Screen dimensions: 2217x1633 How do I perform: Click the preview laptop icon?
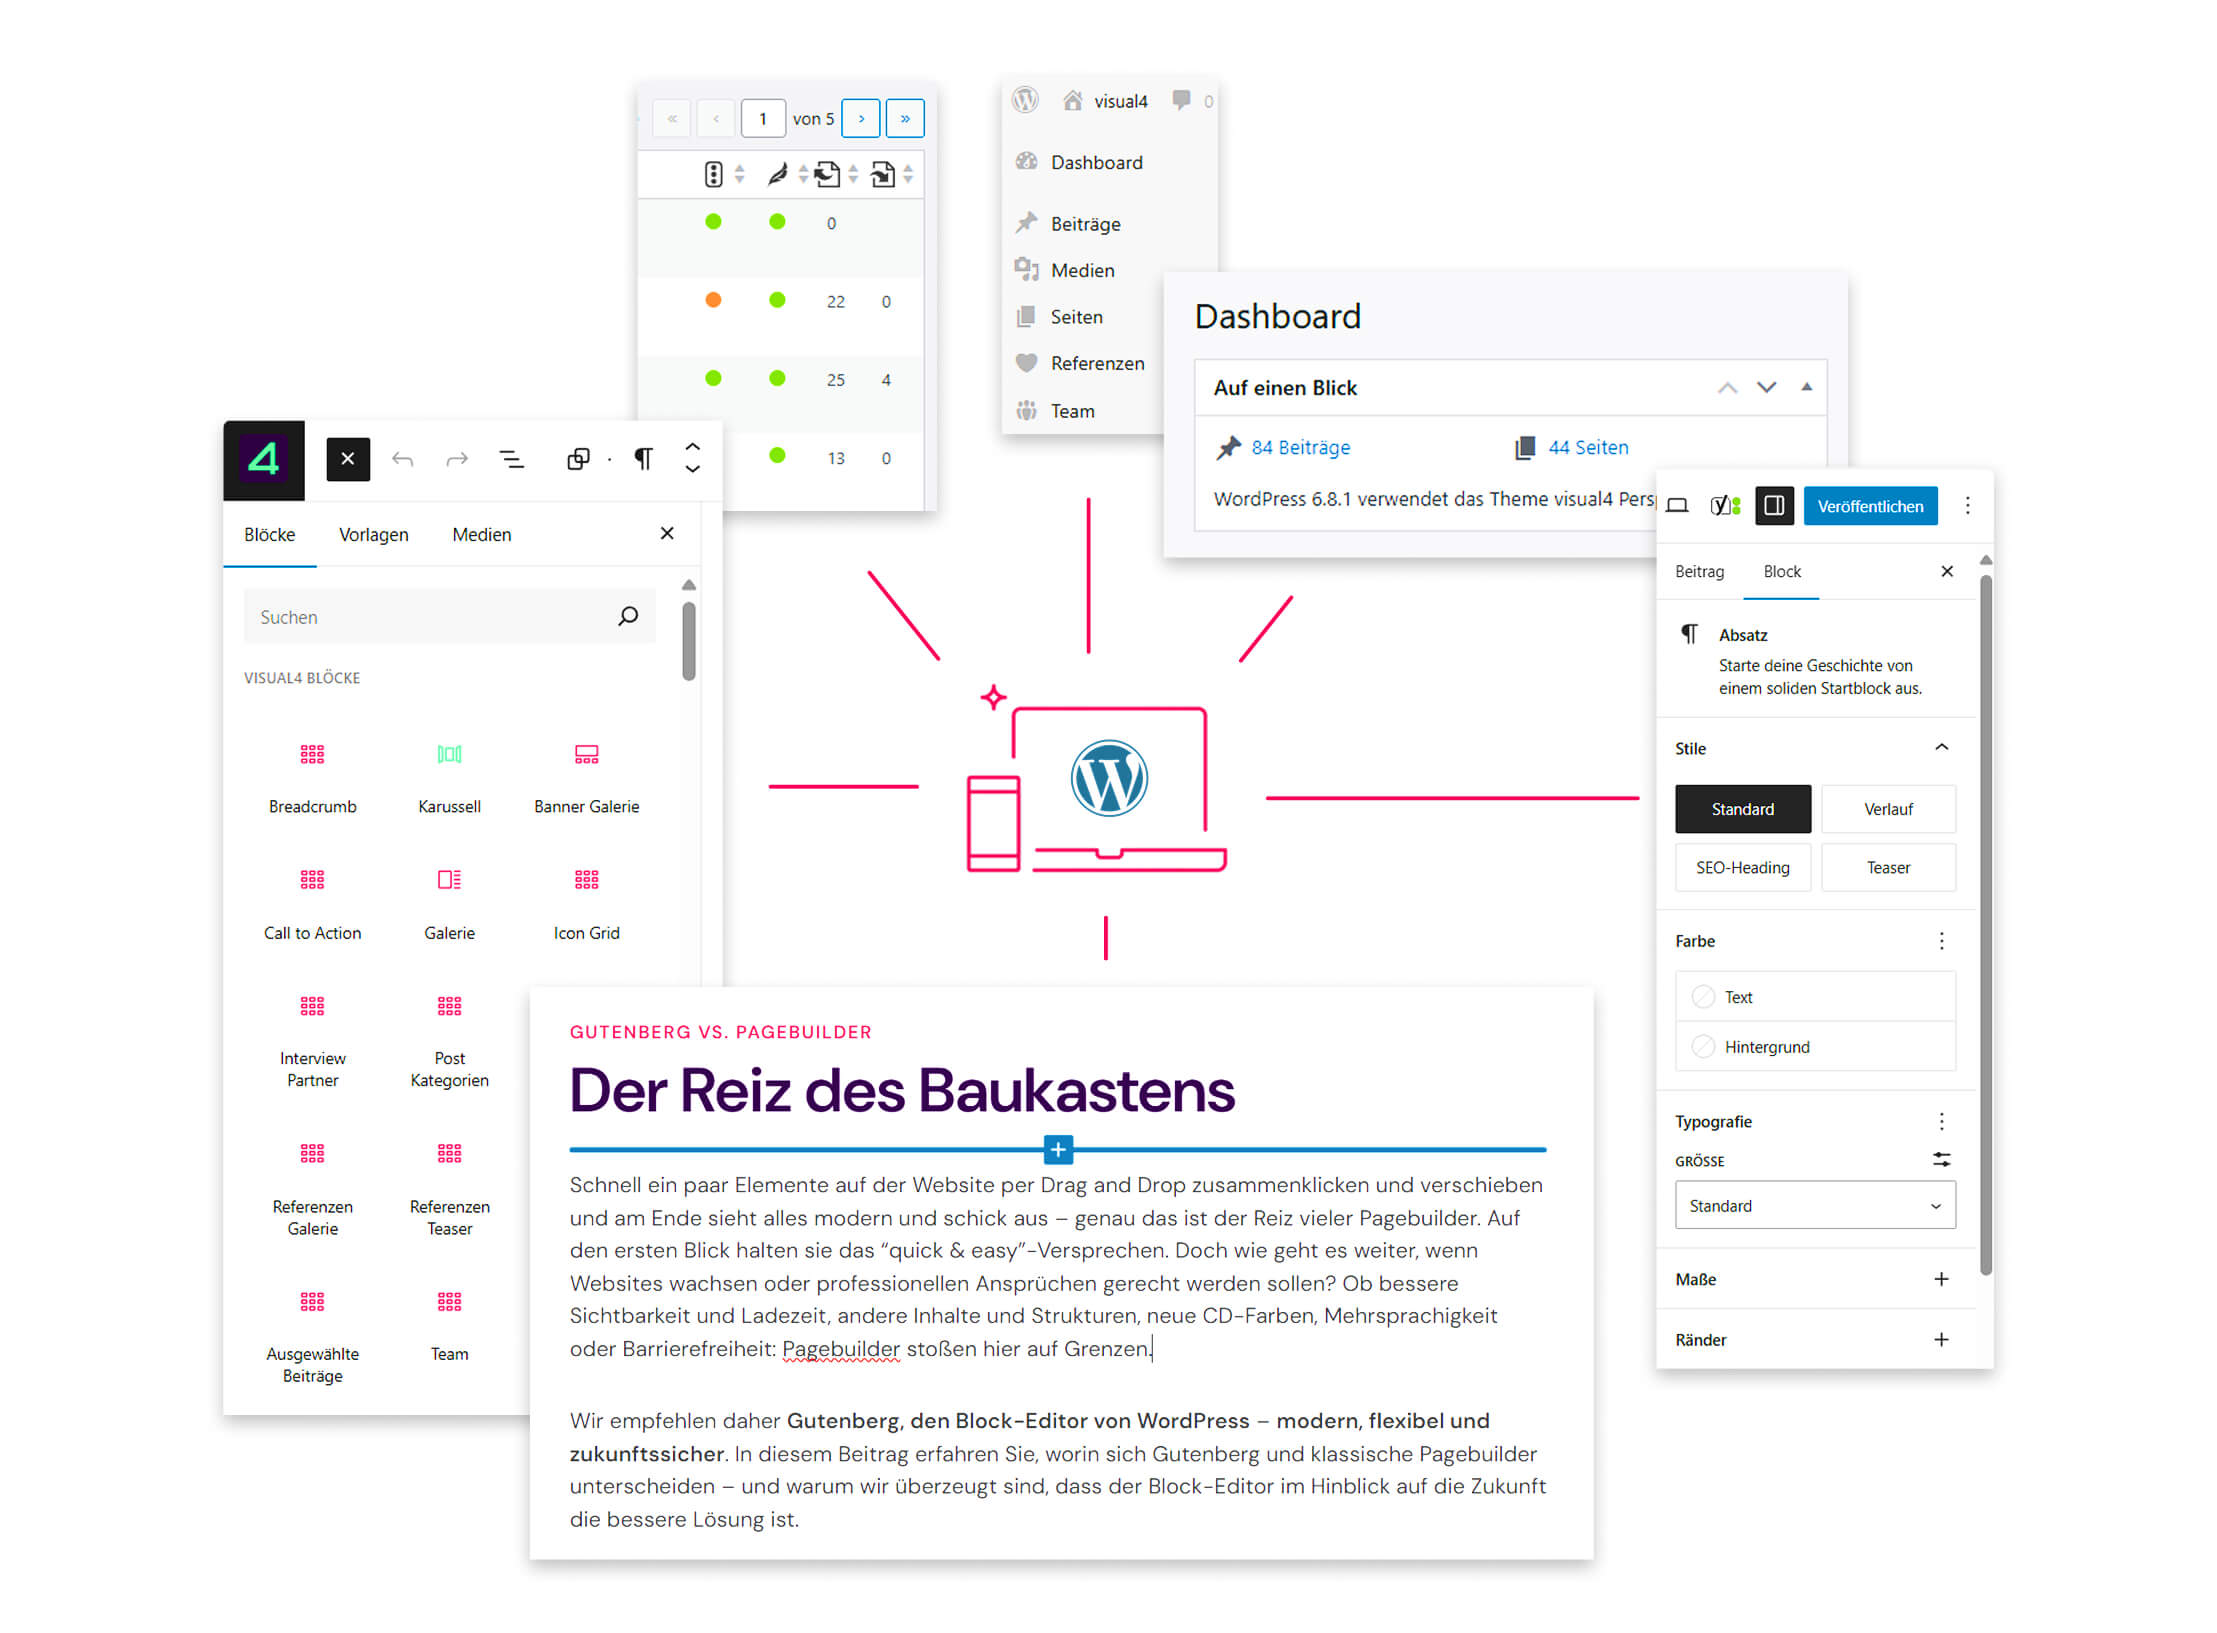[1677, 506]
